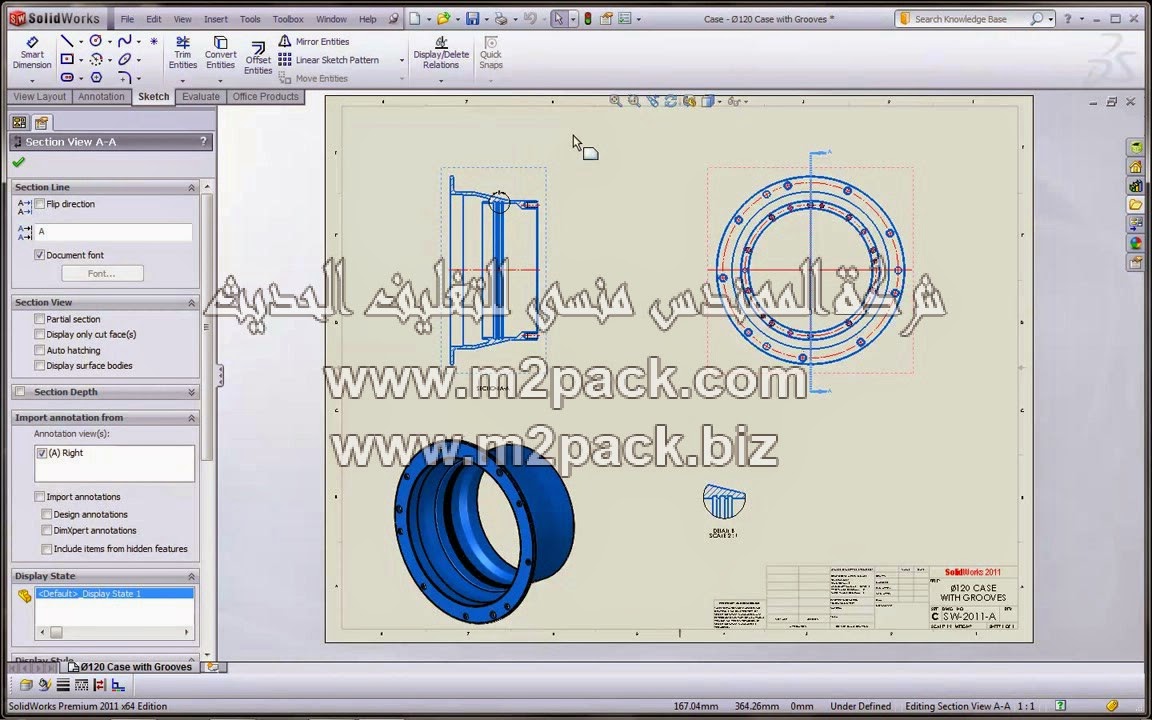Enable the Partial section checkbox
This screenshot has height=720, width=1152.
pos(40,319)
